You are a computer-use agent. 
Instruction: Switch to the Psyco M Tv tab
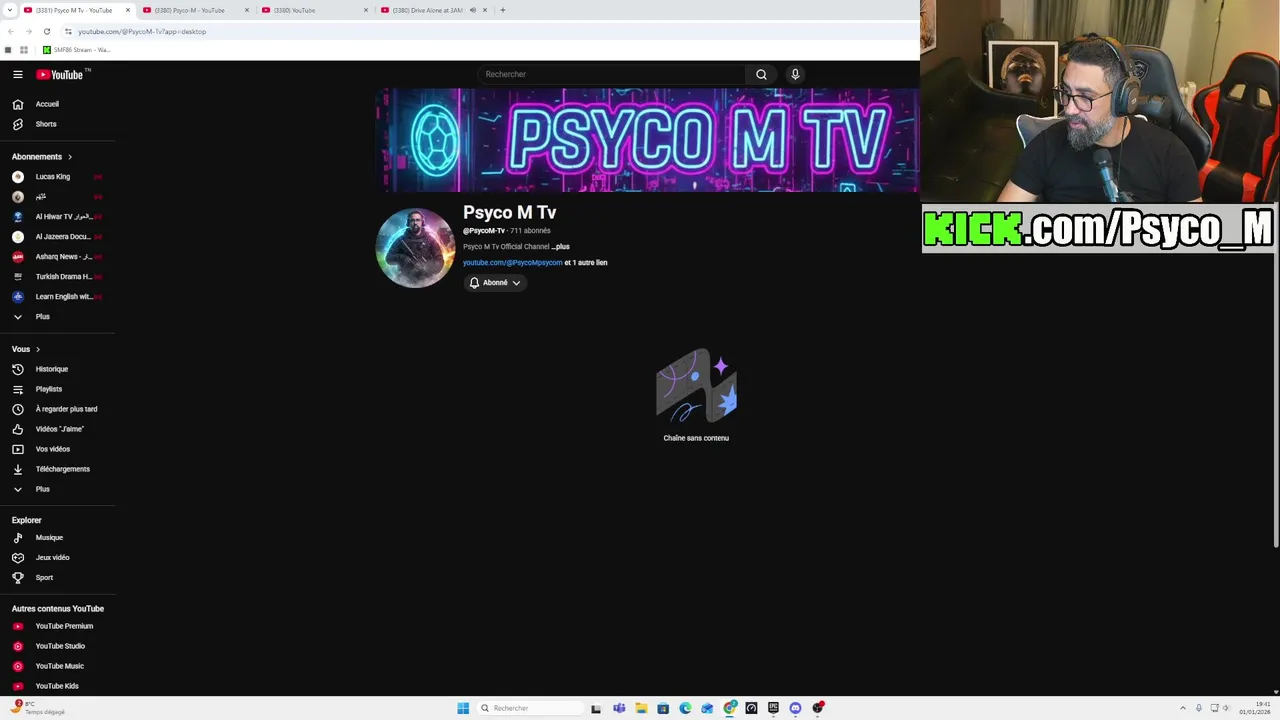[x=74, y=10]
